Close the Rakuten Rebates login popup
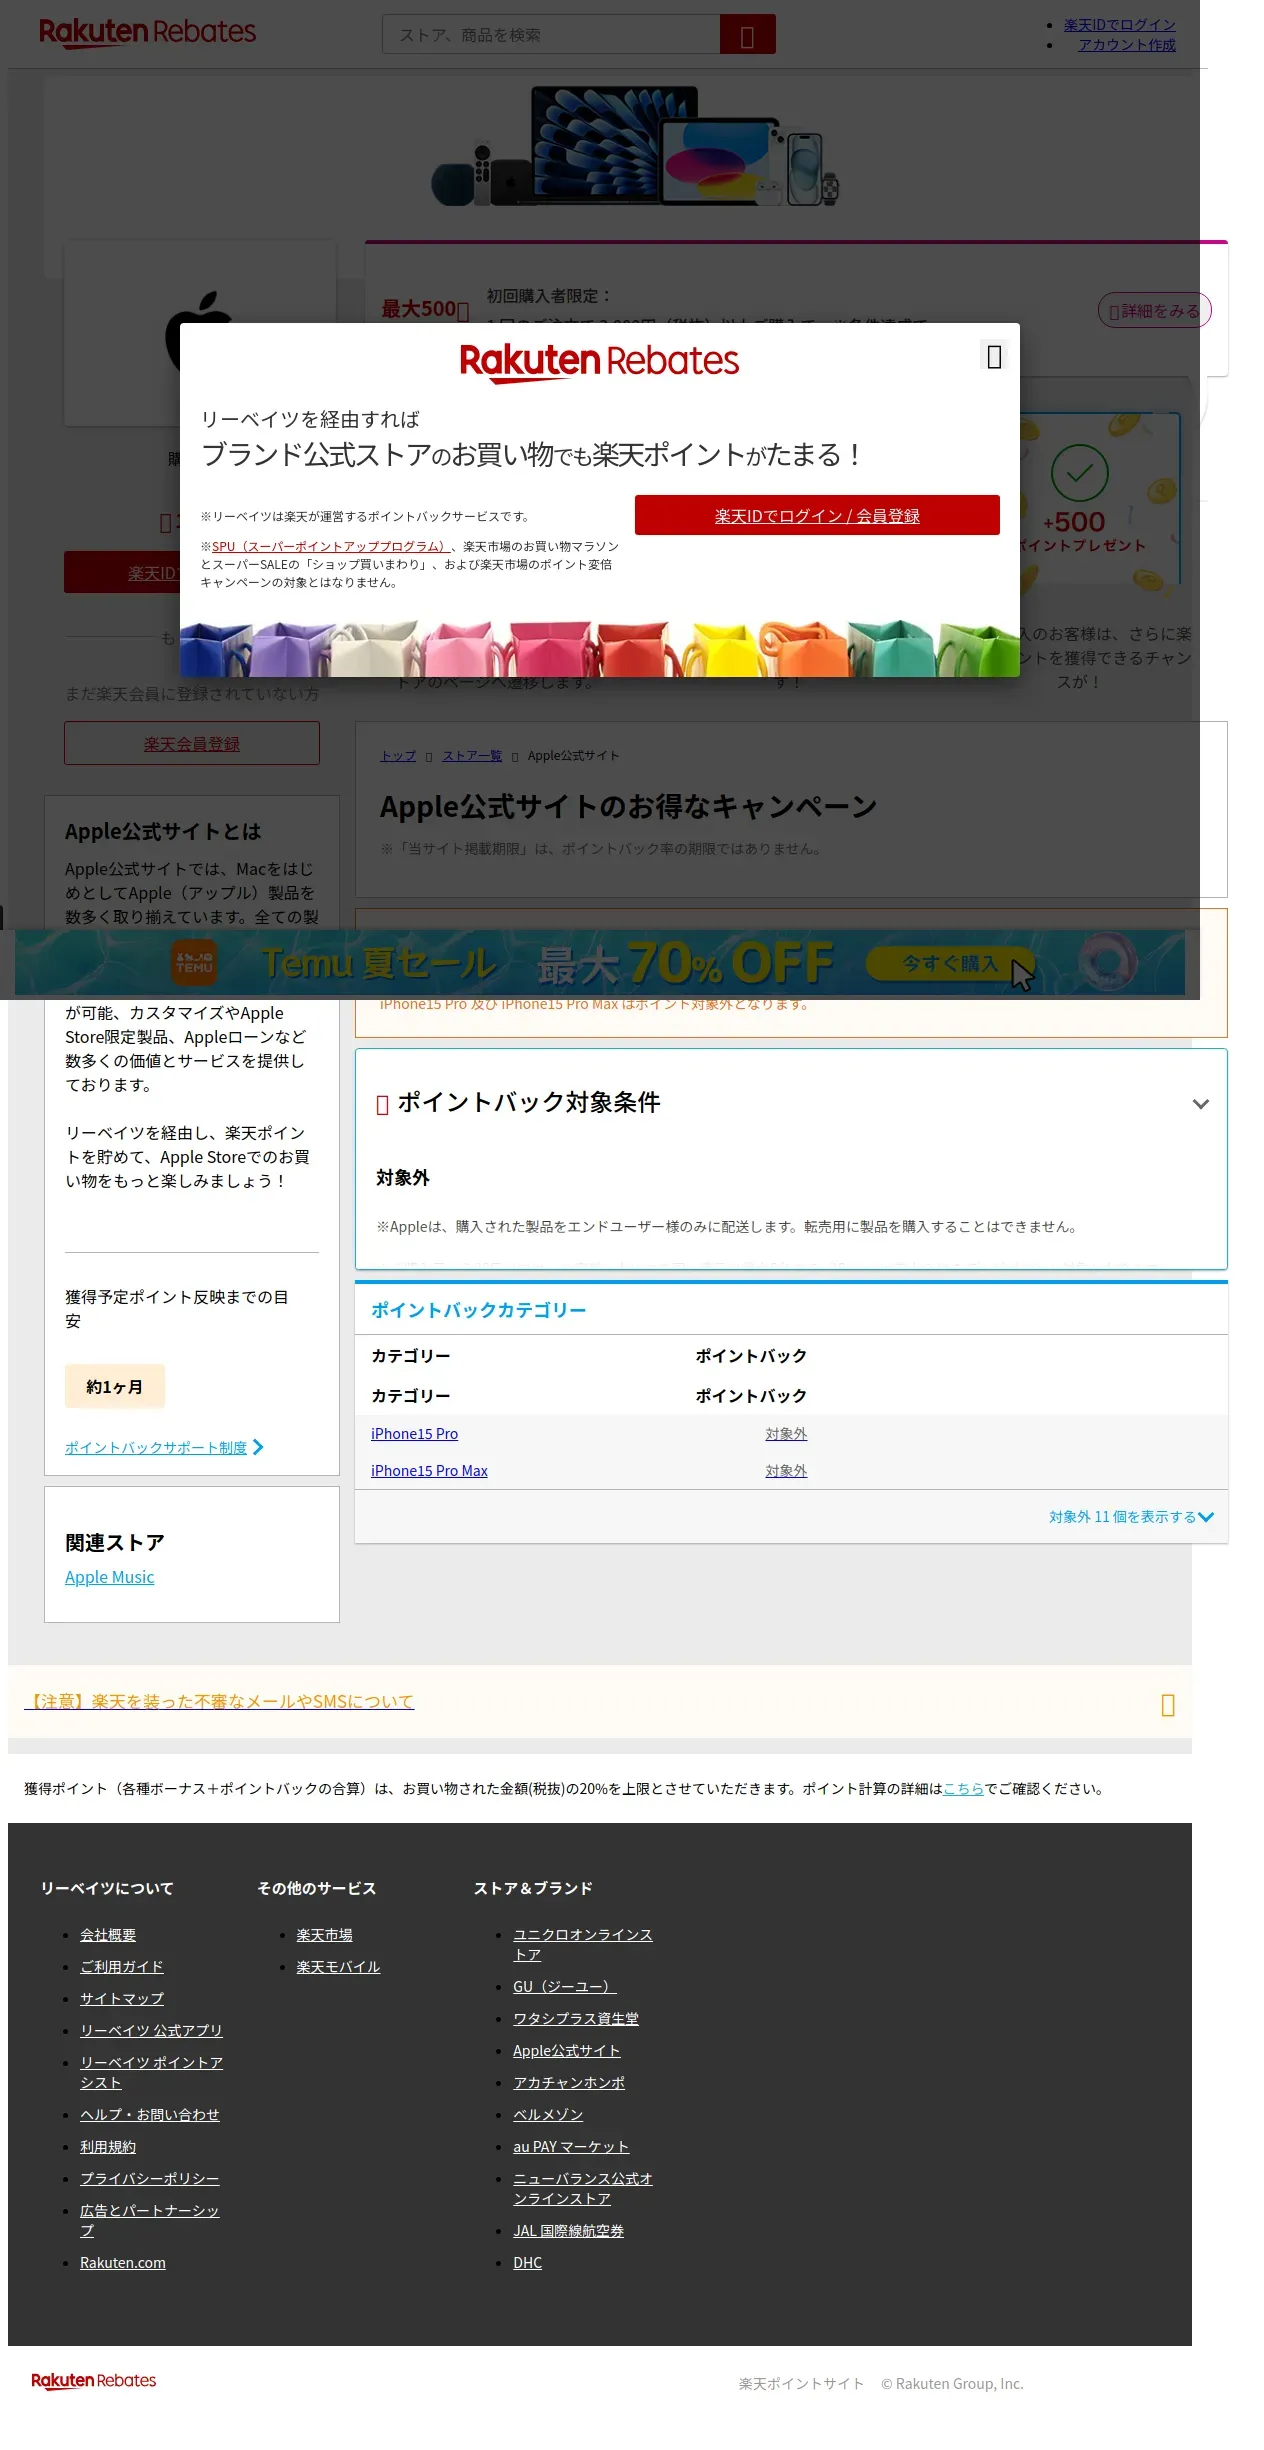This screenshot has width=1264, height=2450. tap(994, 357)
